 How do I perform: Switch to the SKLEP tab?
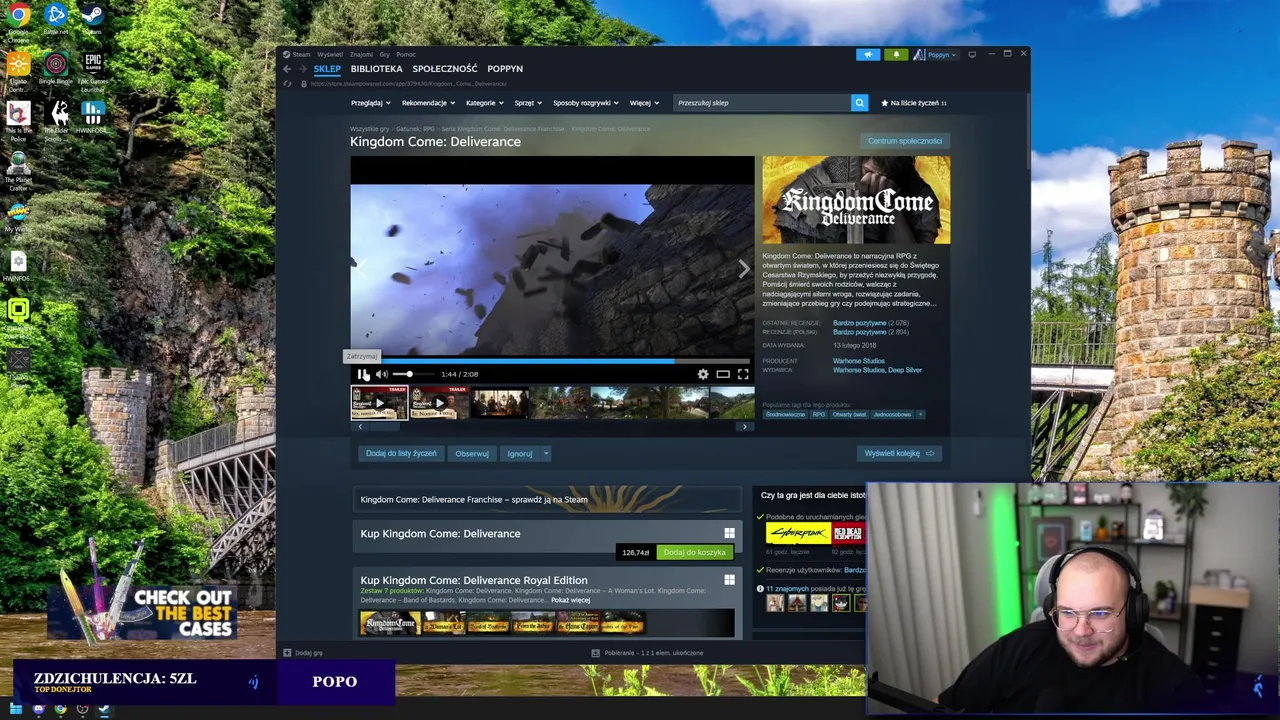point(327,69)
